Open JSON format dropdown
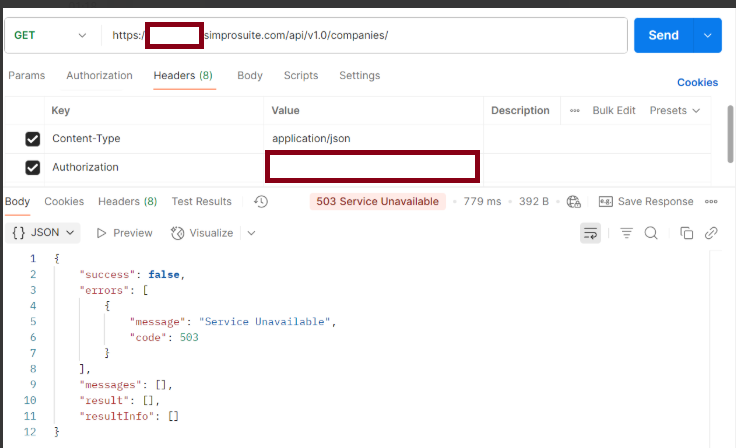The height and width of the screenshot is (448, 736). pos(43,233)
